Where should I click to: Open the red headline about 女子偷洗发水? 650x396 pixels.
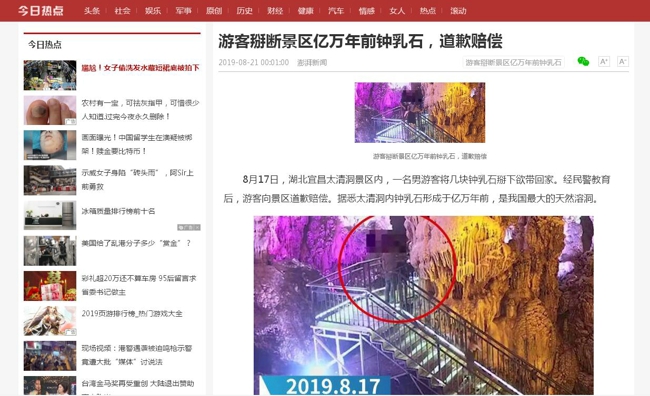pyautogui.click(x=140, y=68)
